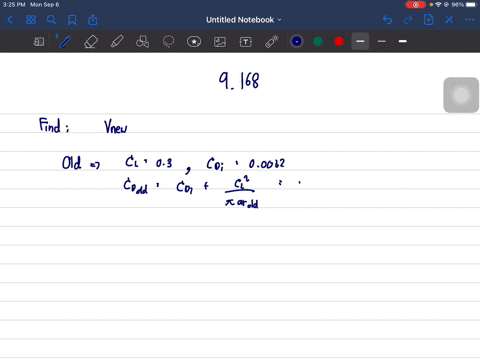480x360 pixels.
Task: Open the search magnifier
Action: [51, 20]
